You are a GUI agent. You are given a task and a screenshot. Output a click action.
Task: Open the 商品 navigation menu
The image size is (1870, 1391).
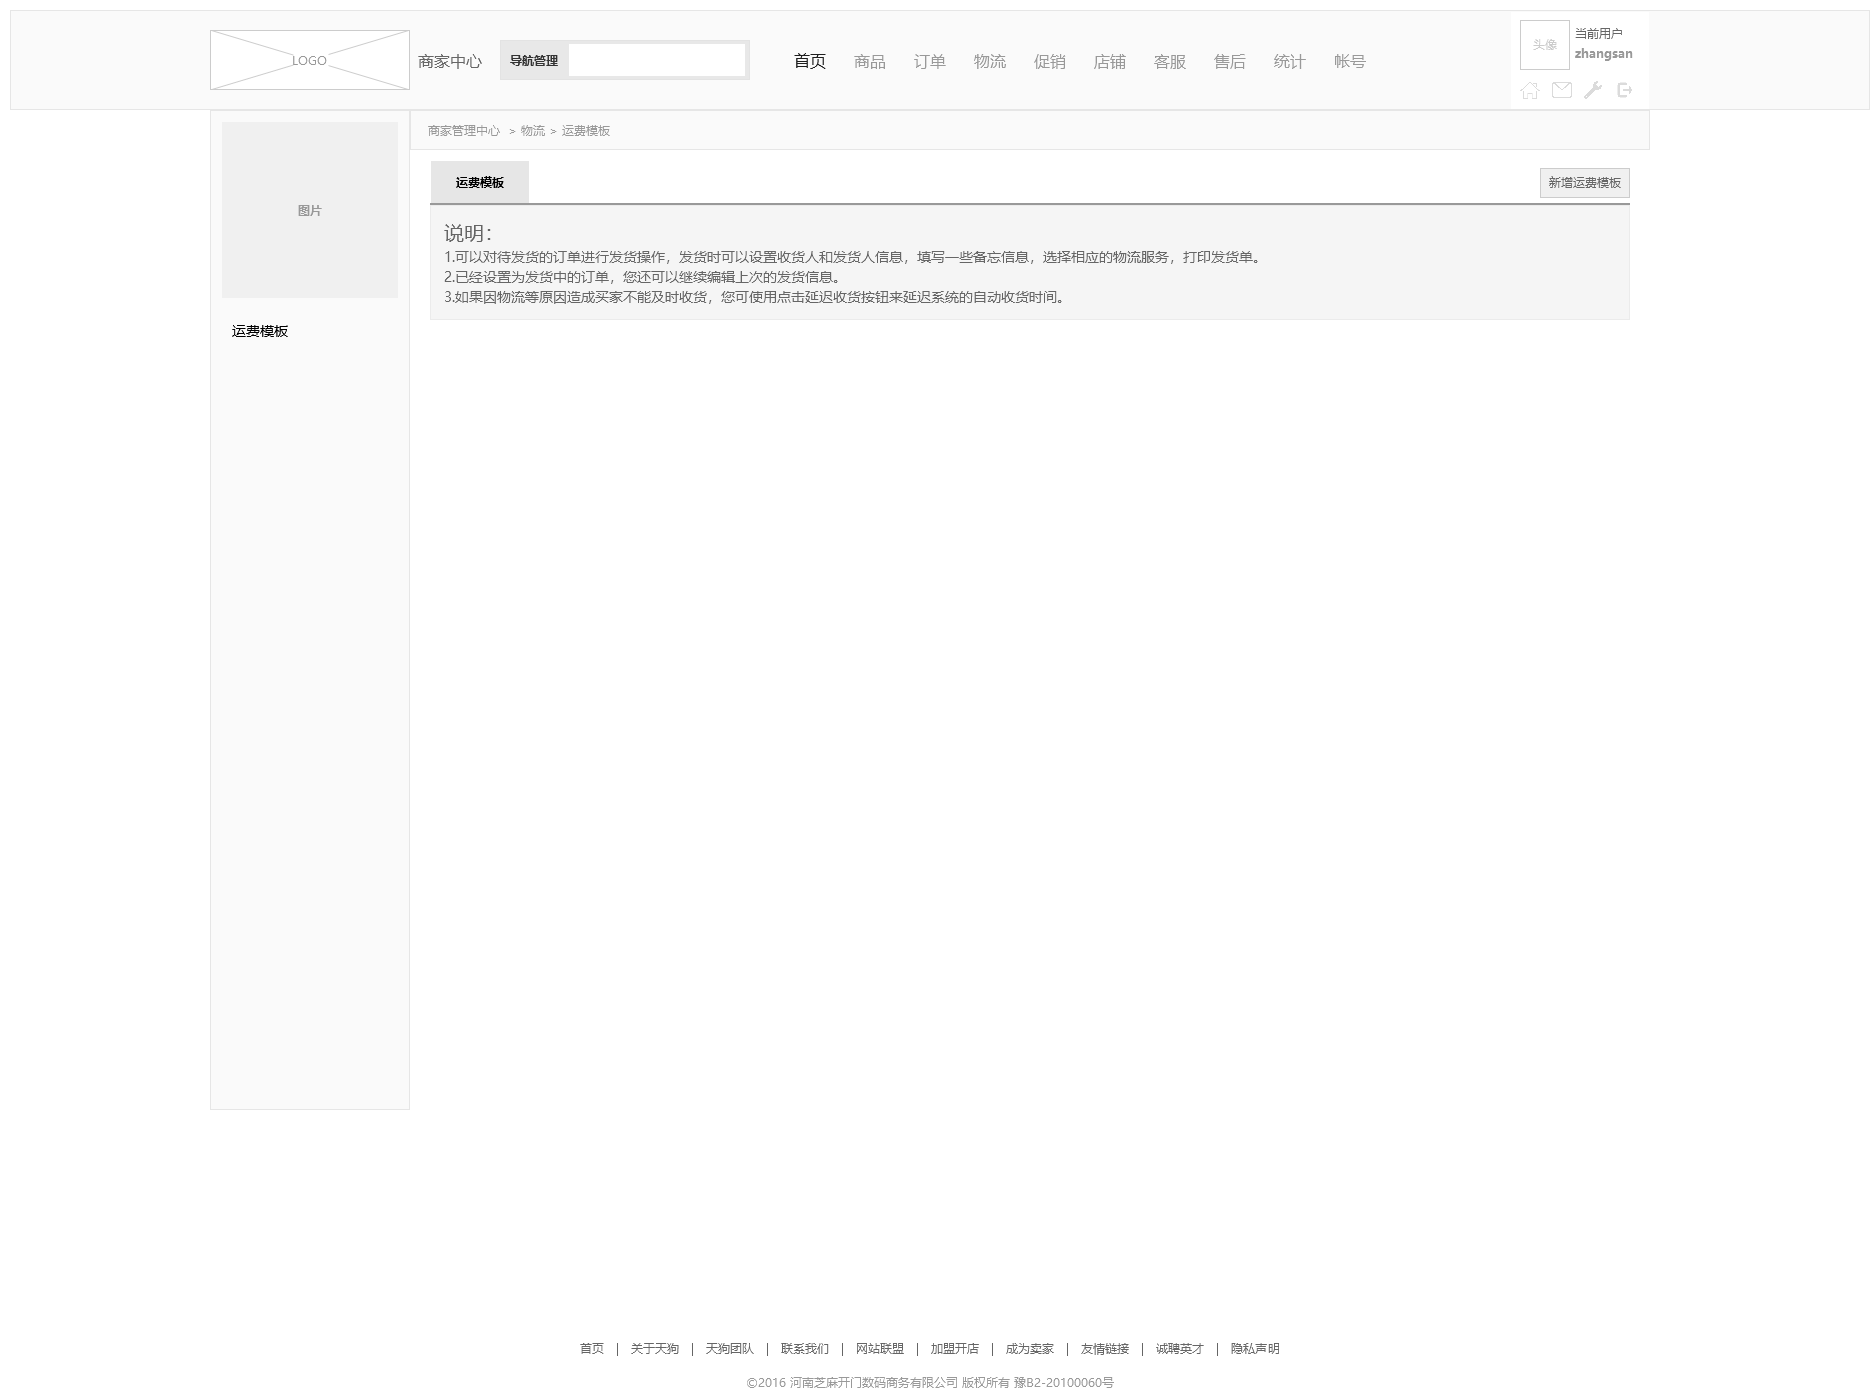point(870,61)
